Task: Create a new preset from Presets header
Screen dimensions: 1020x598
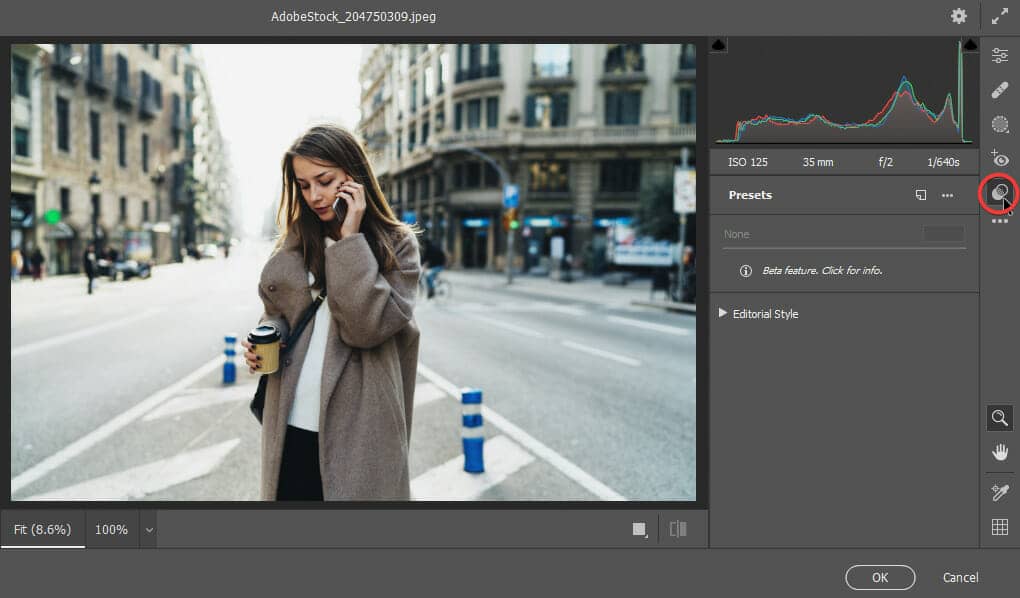Action: [x=921, y=195]
